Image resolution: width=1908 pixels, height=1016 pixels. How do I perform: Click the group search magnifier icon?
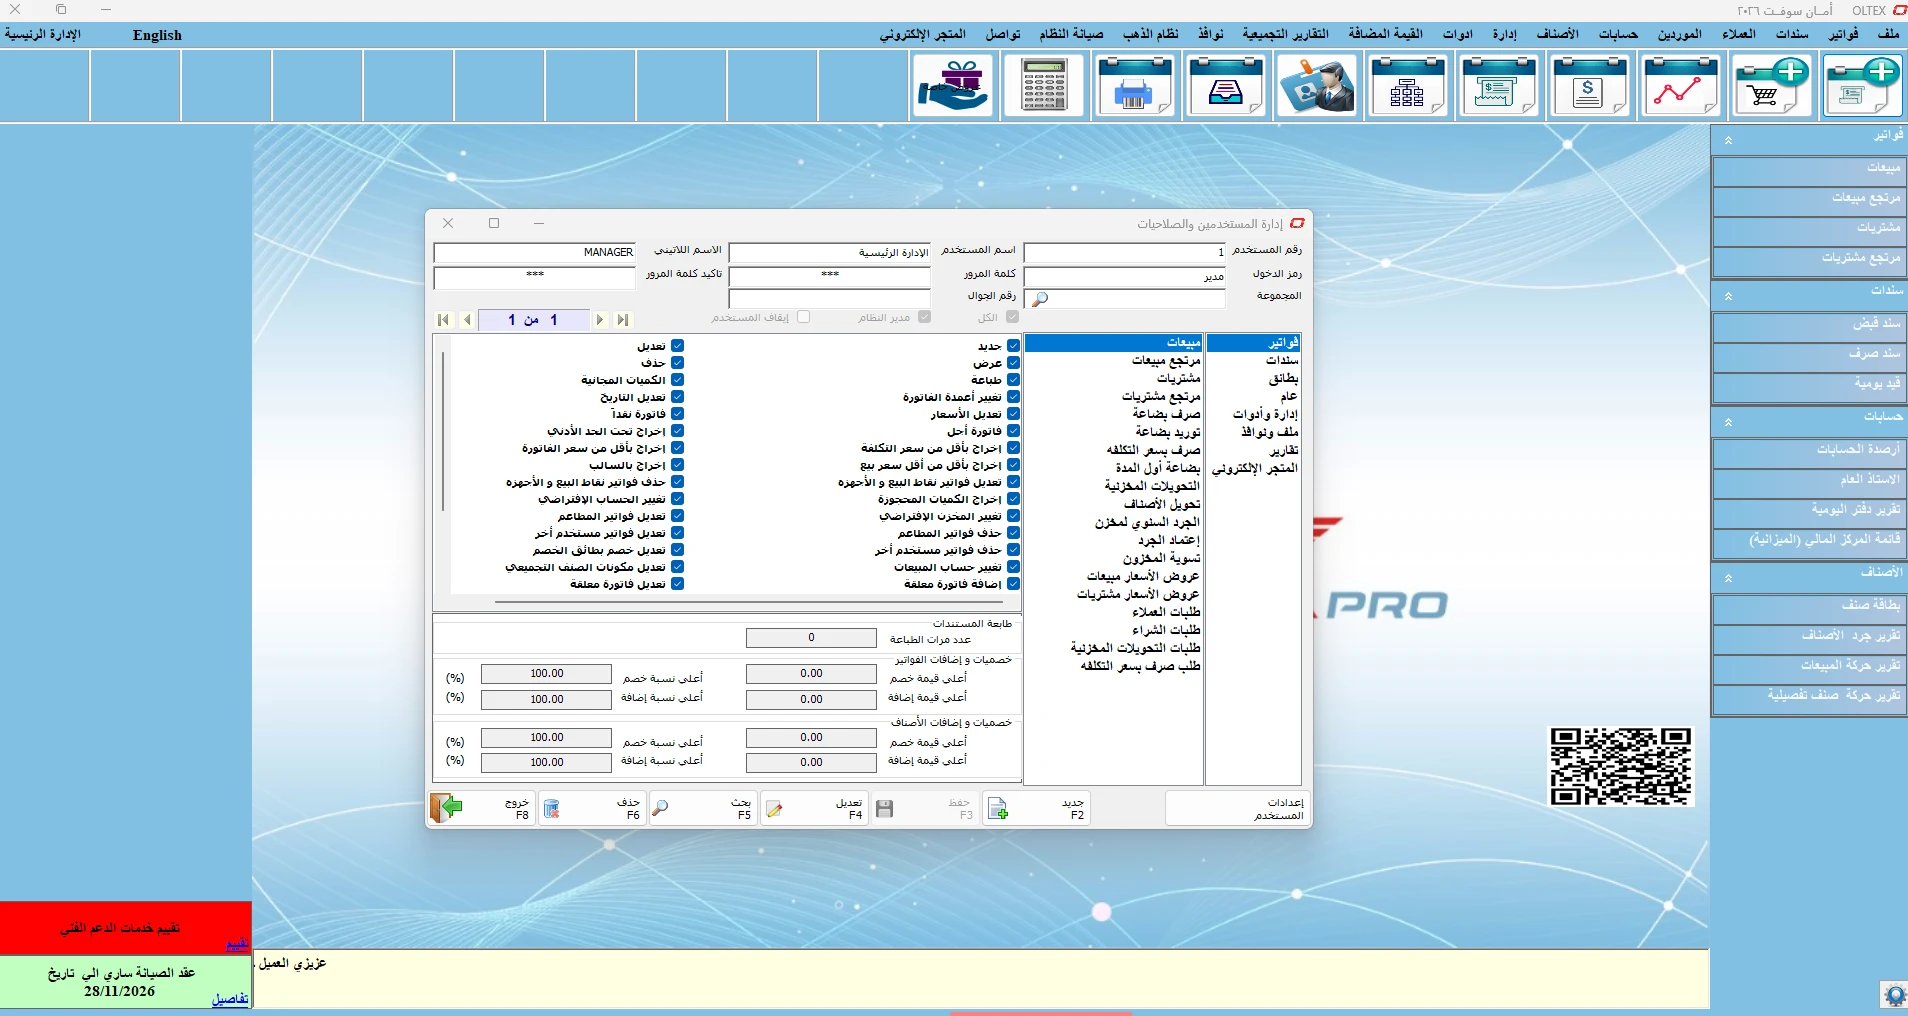pos(1040,299)
